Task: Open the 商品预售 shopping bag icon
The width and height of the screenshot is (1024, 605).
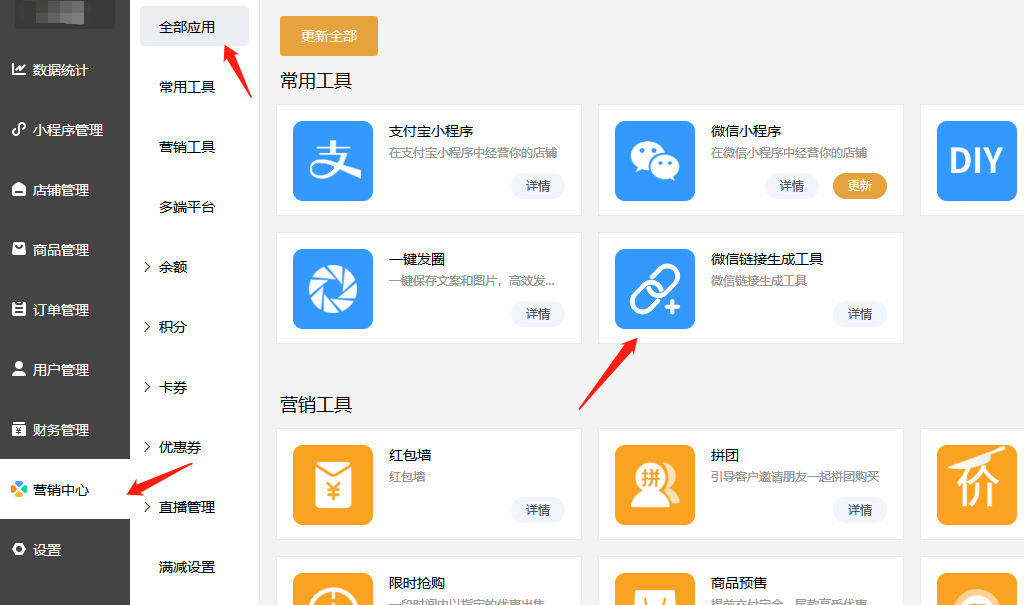Action: (x=655, y=589)
